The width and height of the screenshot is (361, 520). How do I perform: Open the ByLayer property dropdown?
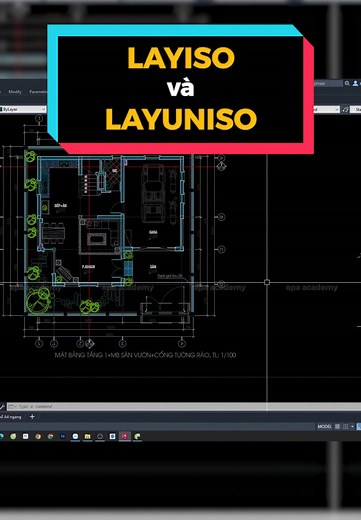click(x=23, y=109)
